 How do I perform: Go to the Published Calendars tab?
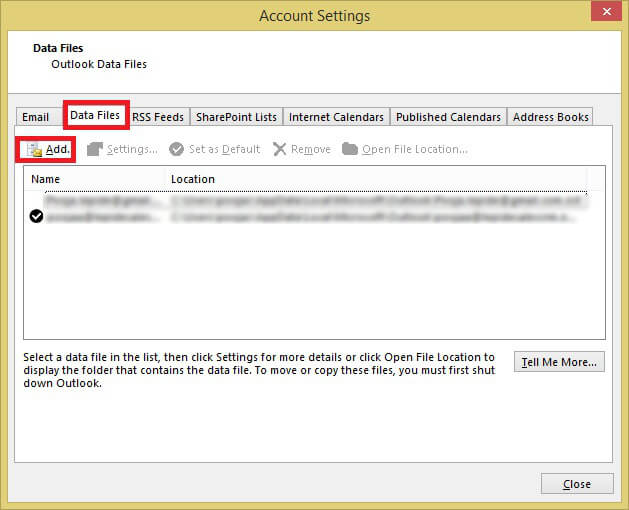coord(448,117)
